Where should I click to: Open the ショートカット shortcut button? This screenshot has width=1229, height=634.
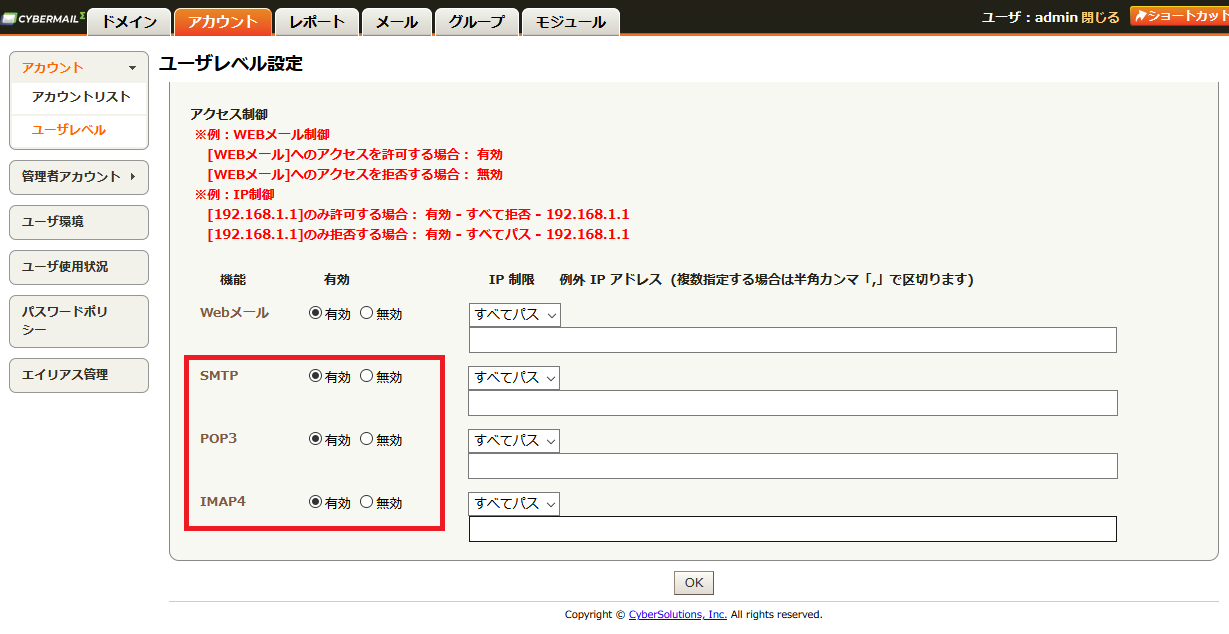pos(1179,16)
